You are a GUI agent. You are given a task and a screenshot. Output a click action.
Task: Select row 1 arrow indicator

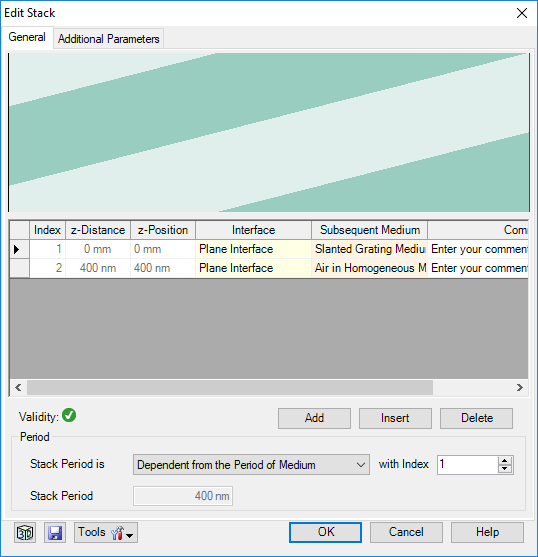[17, 249]
